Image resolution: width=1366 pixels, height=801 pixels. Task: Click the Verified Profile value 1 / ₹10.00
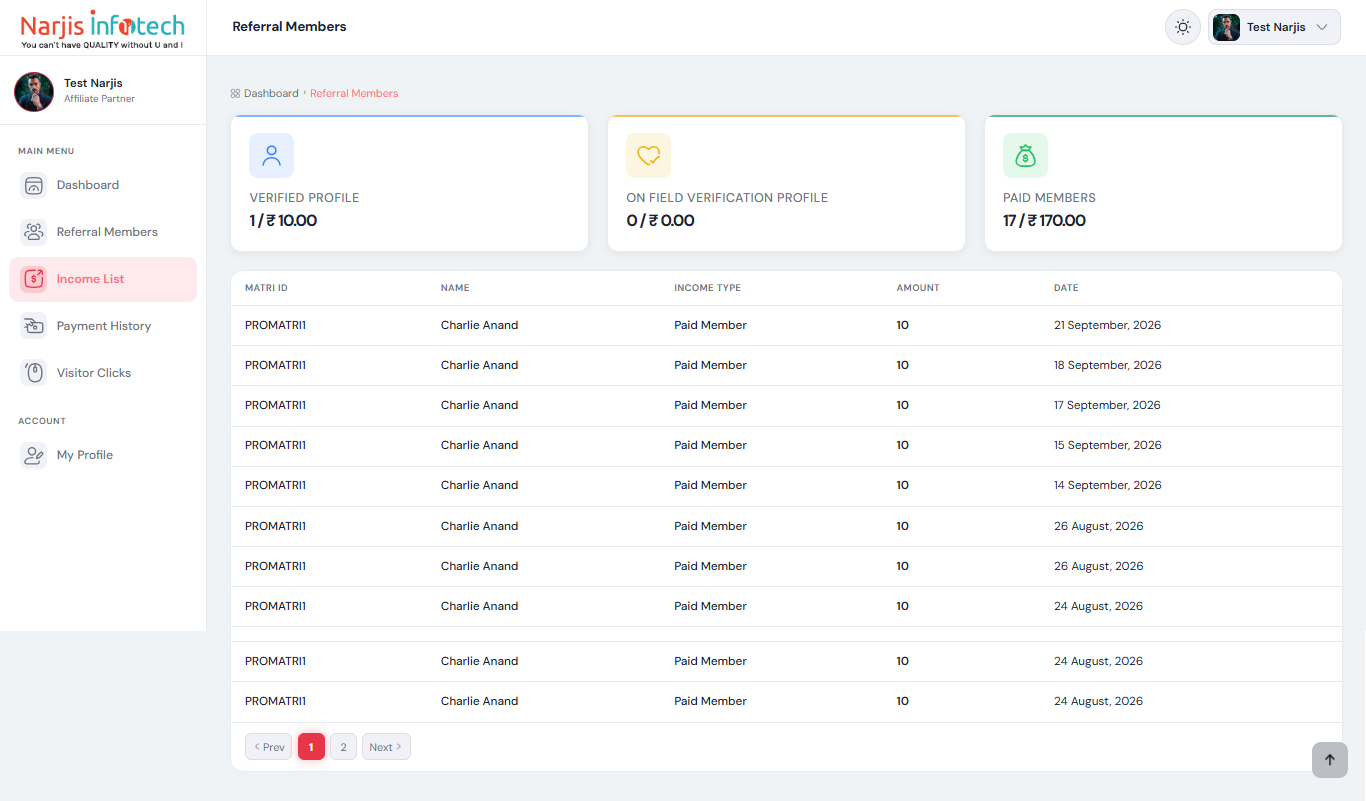[283, 220]
